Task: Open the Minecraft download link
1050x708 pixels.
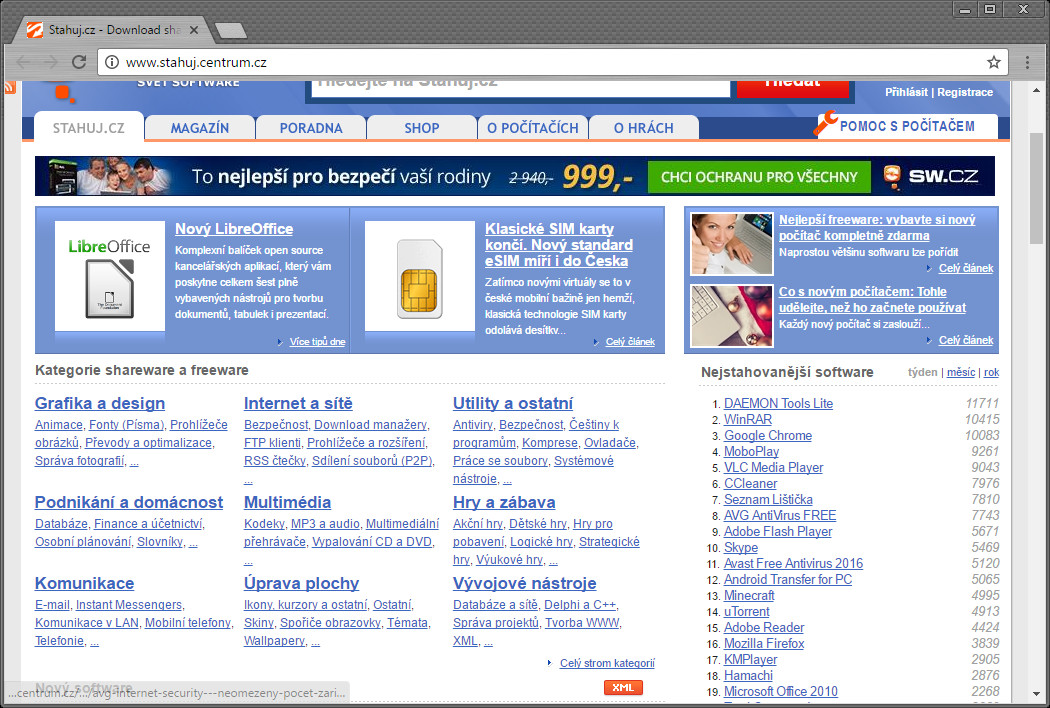Action: tap(749, 595)
